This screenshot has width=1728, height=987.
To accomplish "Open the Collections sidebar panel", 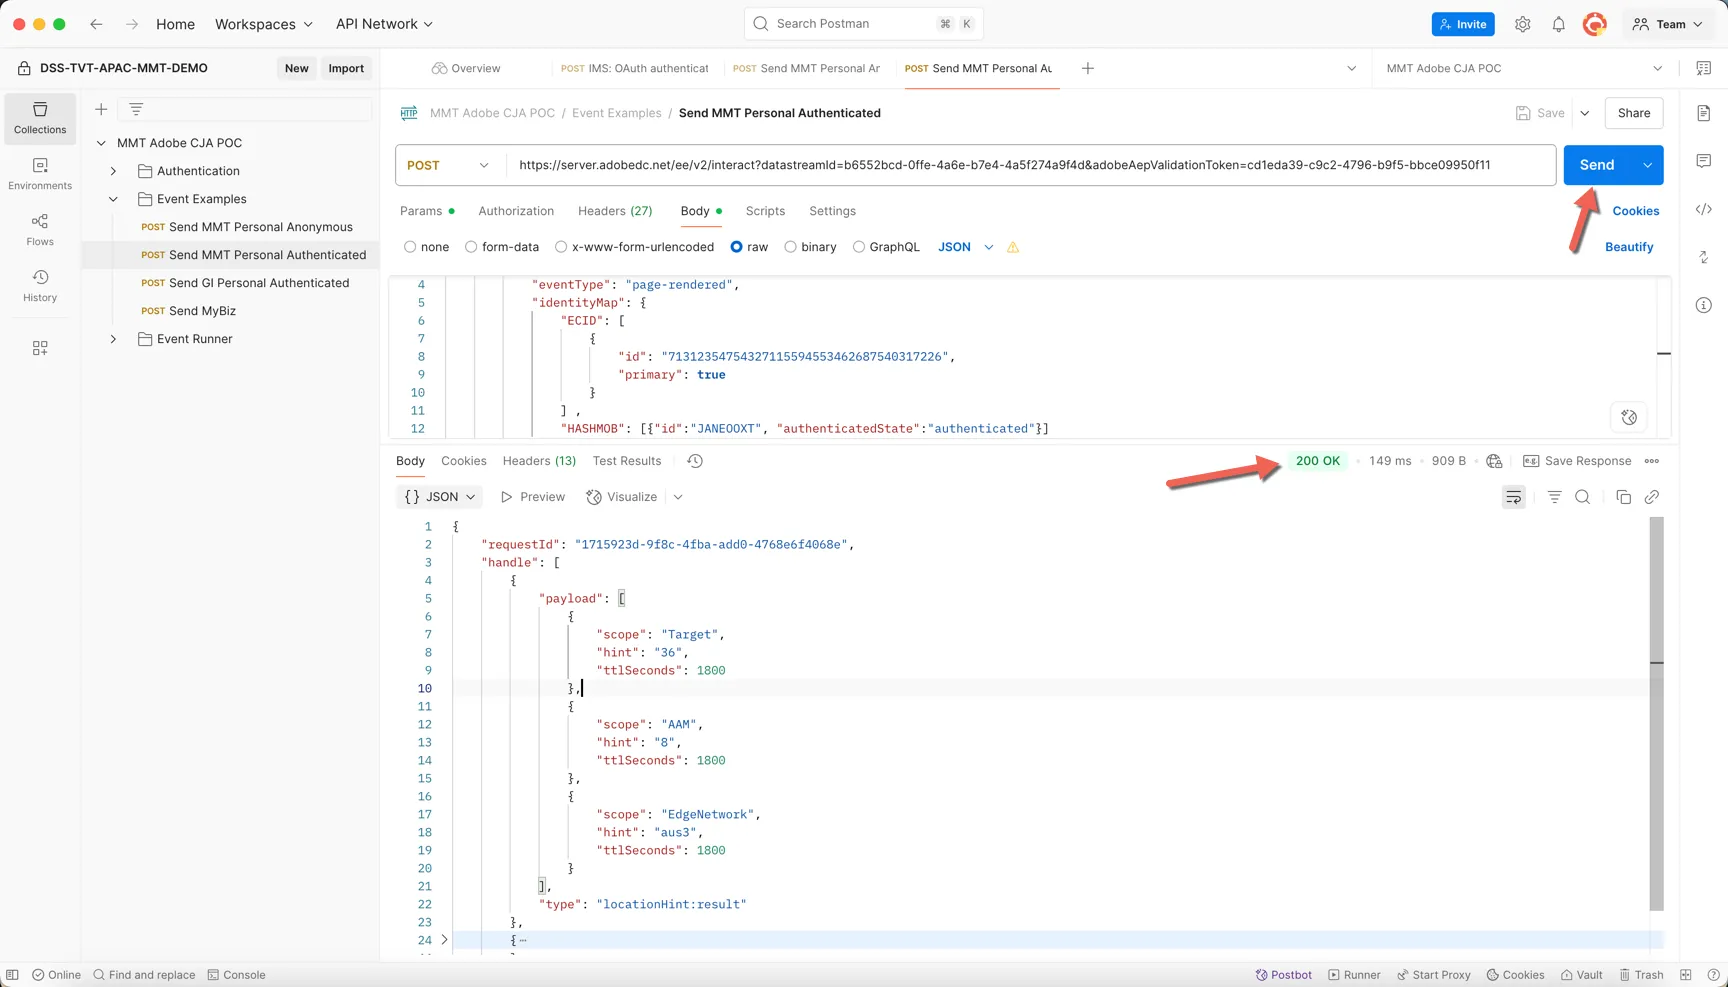I will click(40, 118).
